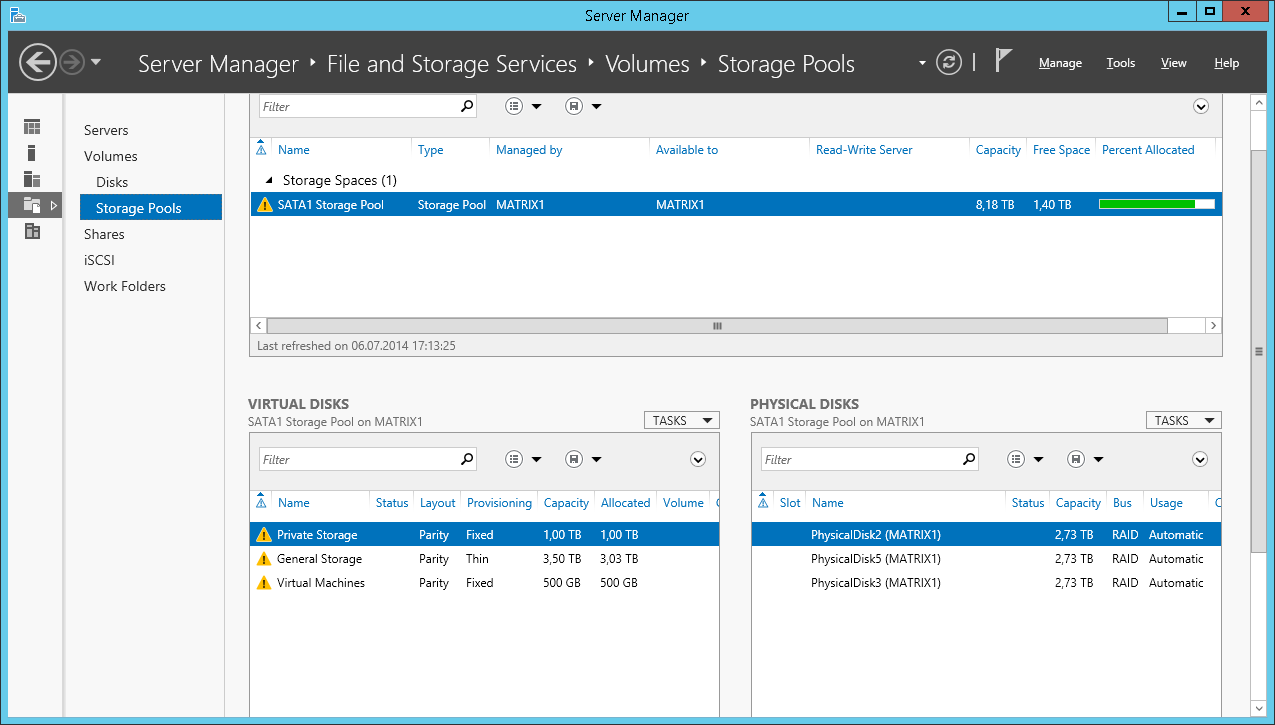Click the warning icon beside General Storage
This screenshot has height=725, width=1275.
point(264,559)
